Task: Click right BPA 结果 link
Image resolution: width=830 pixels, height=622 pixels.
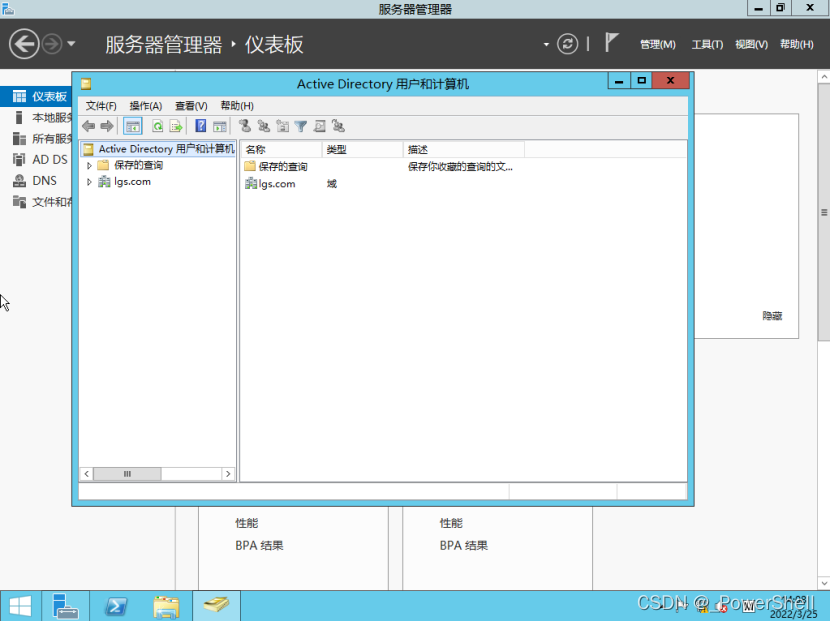Action: (x=464, y=545)
